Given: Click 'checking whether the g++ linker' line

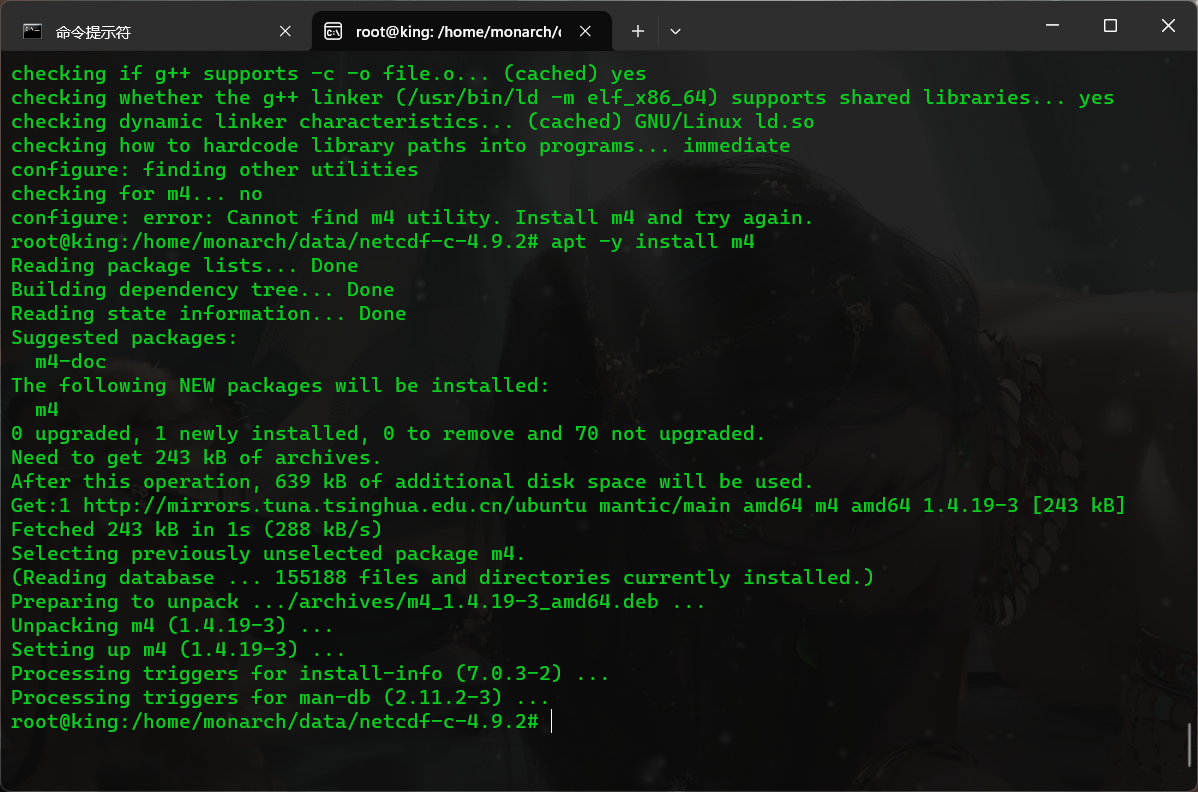Looking at the screenshot, I should (x=562, y=98).
